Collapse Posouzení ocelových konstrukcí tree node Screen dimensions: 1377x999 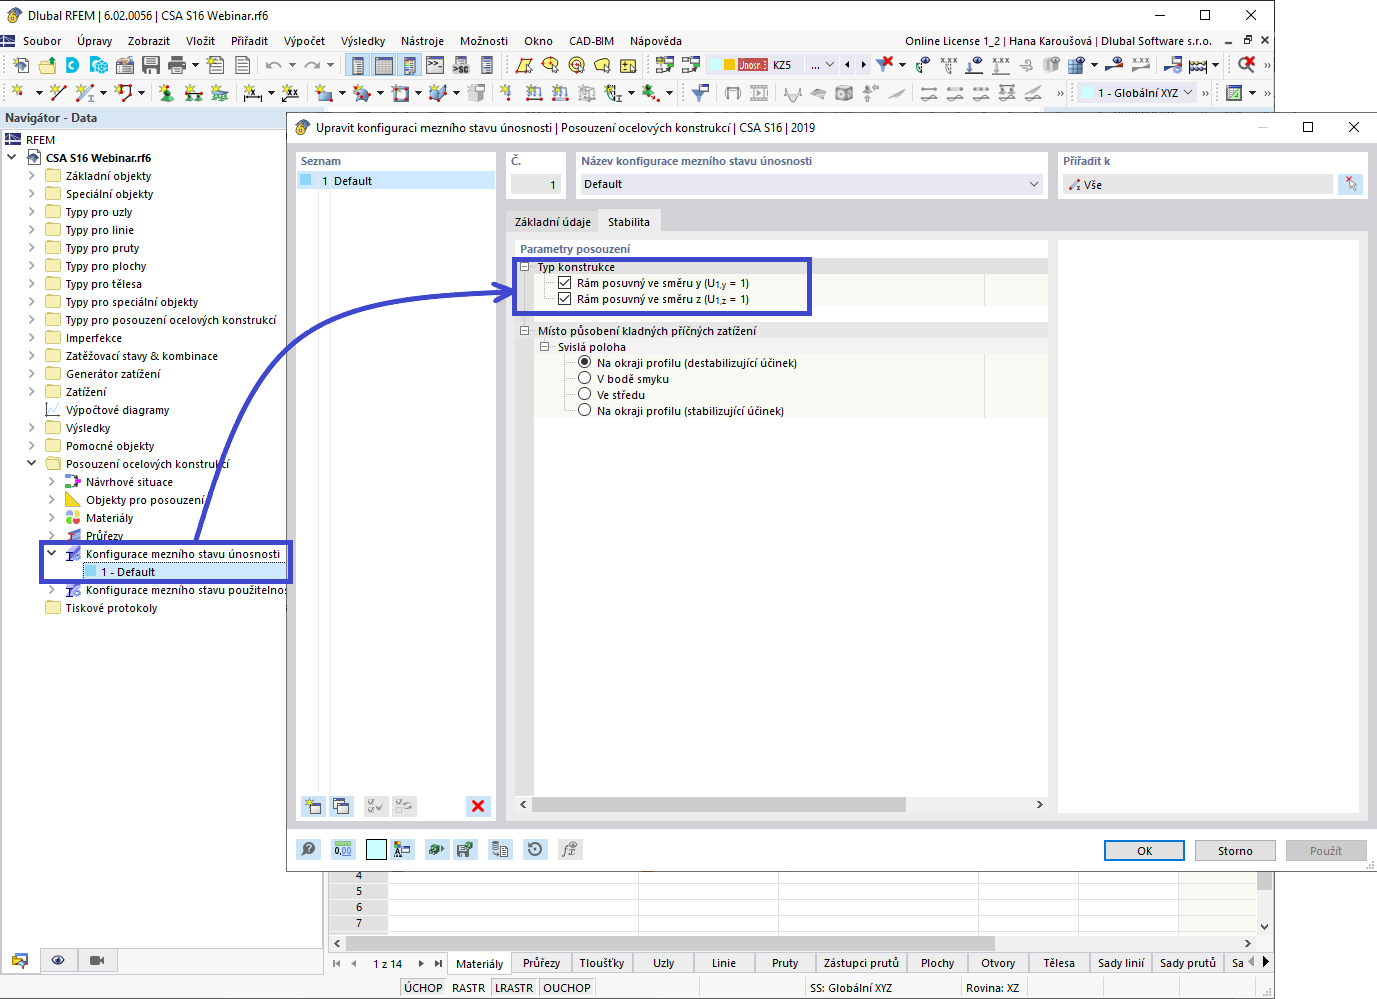click(x=31, y=464)
